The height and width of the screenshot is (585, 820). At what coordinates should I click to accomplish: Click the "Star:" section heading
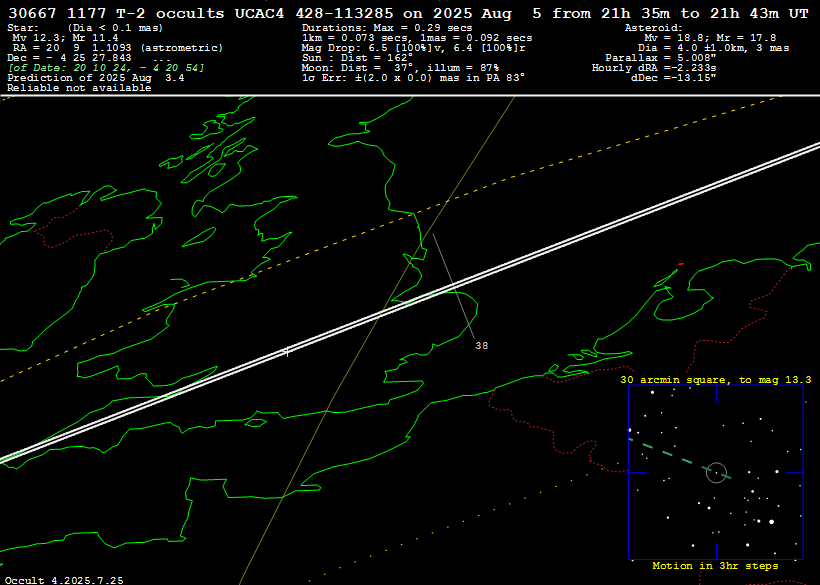pos(24,28)
